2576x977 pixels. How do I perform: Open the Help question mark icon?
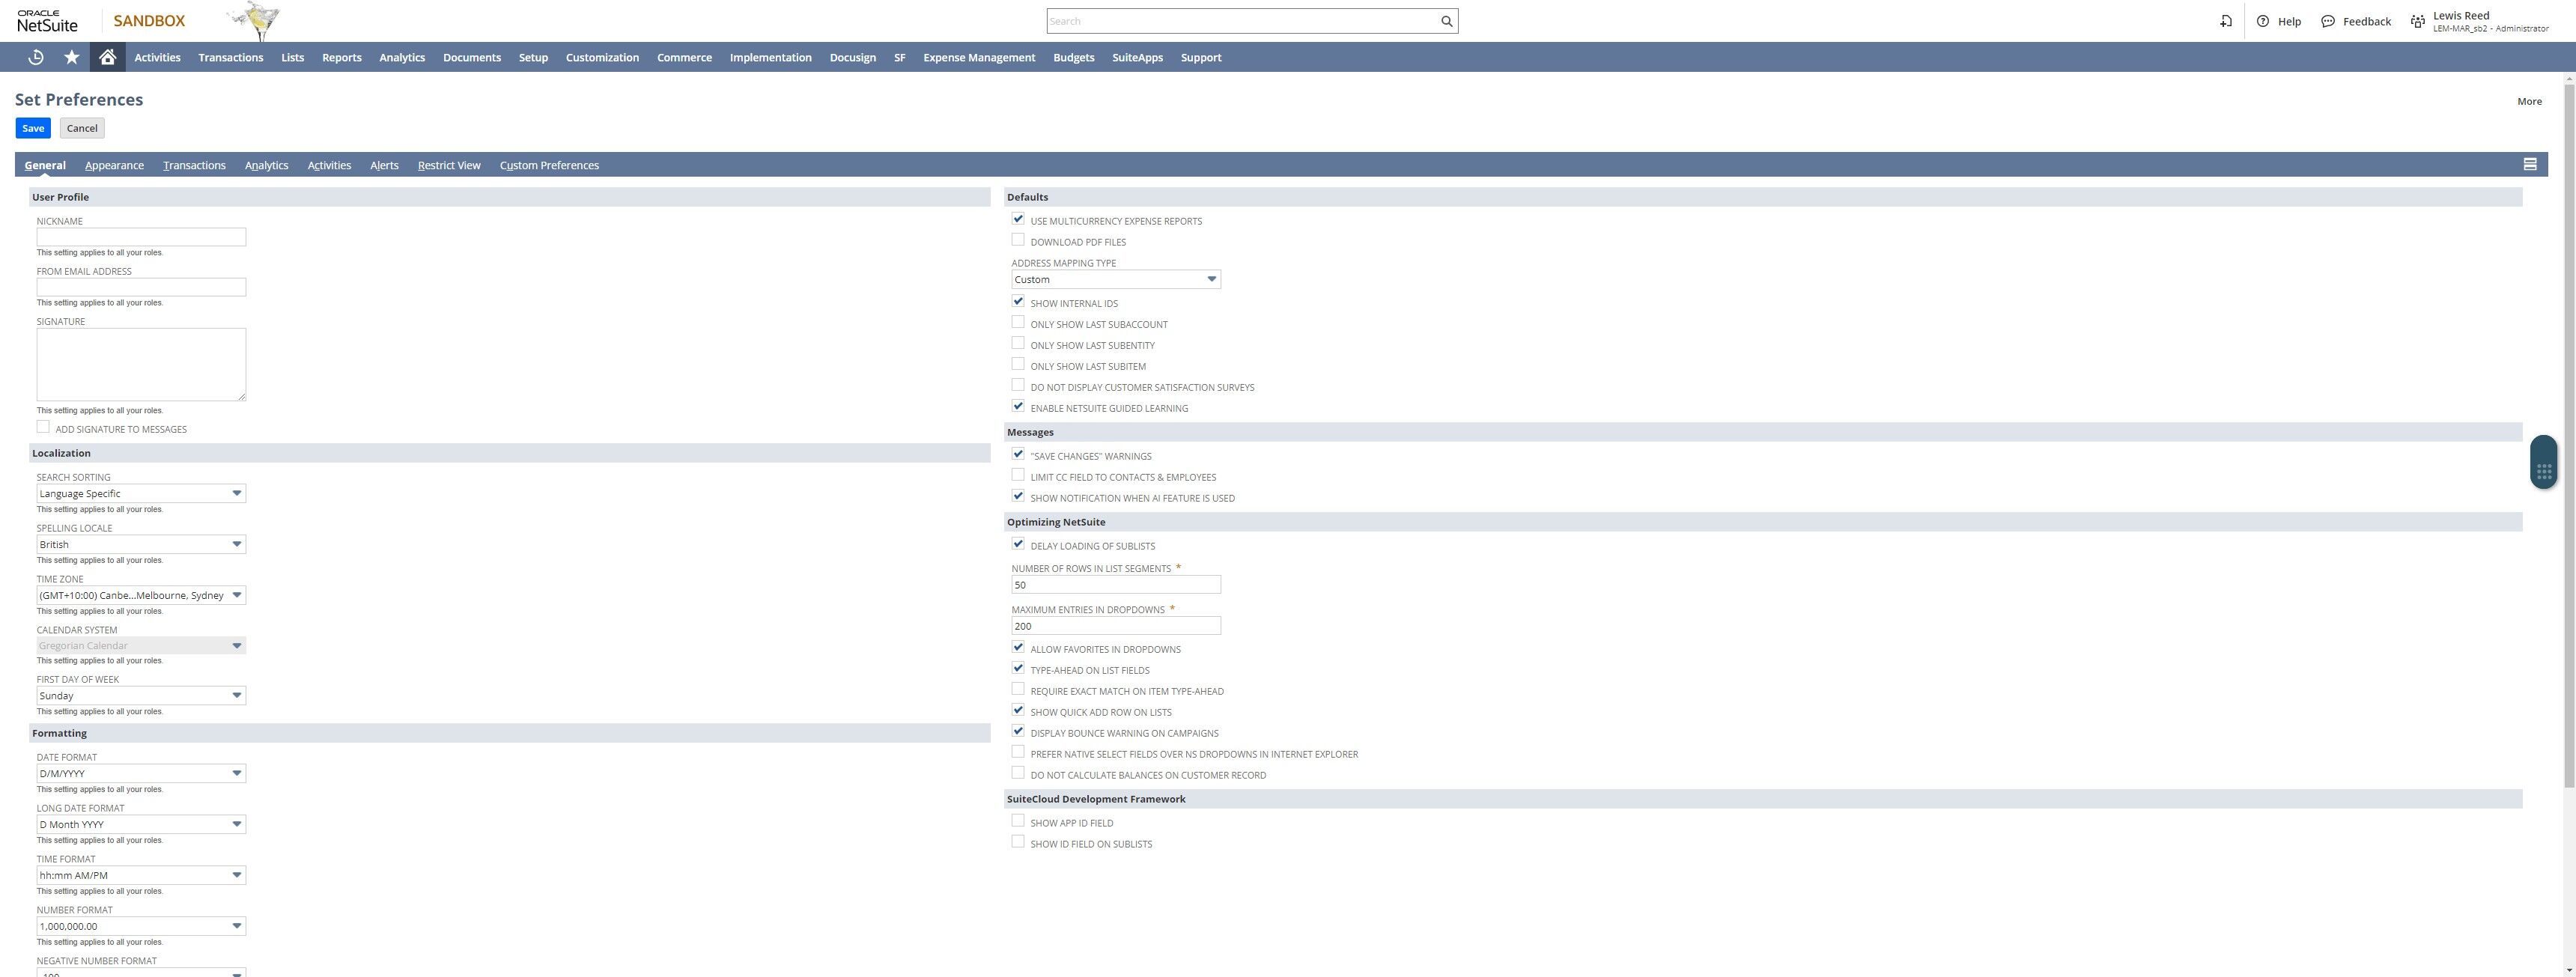pos(2263,21)
